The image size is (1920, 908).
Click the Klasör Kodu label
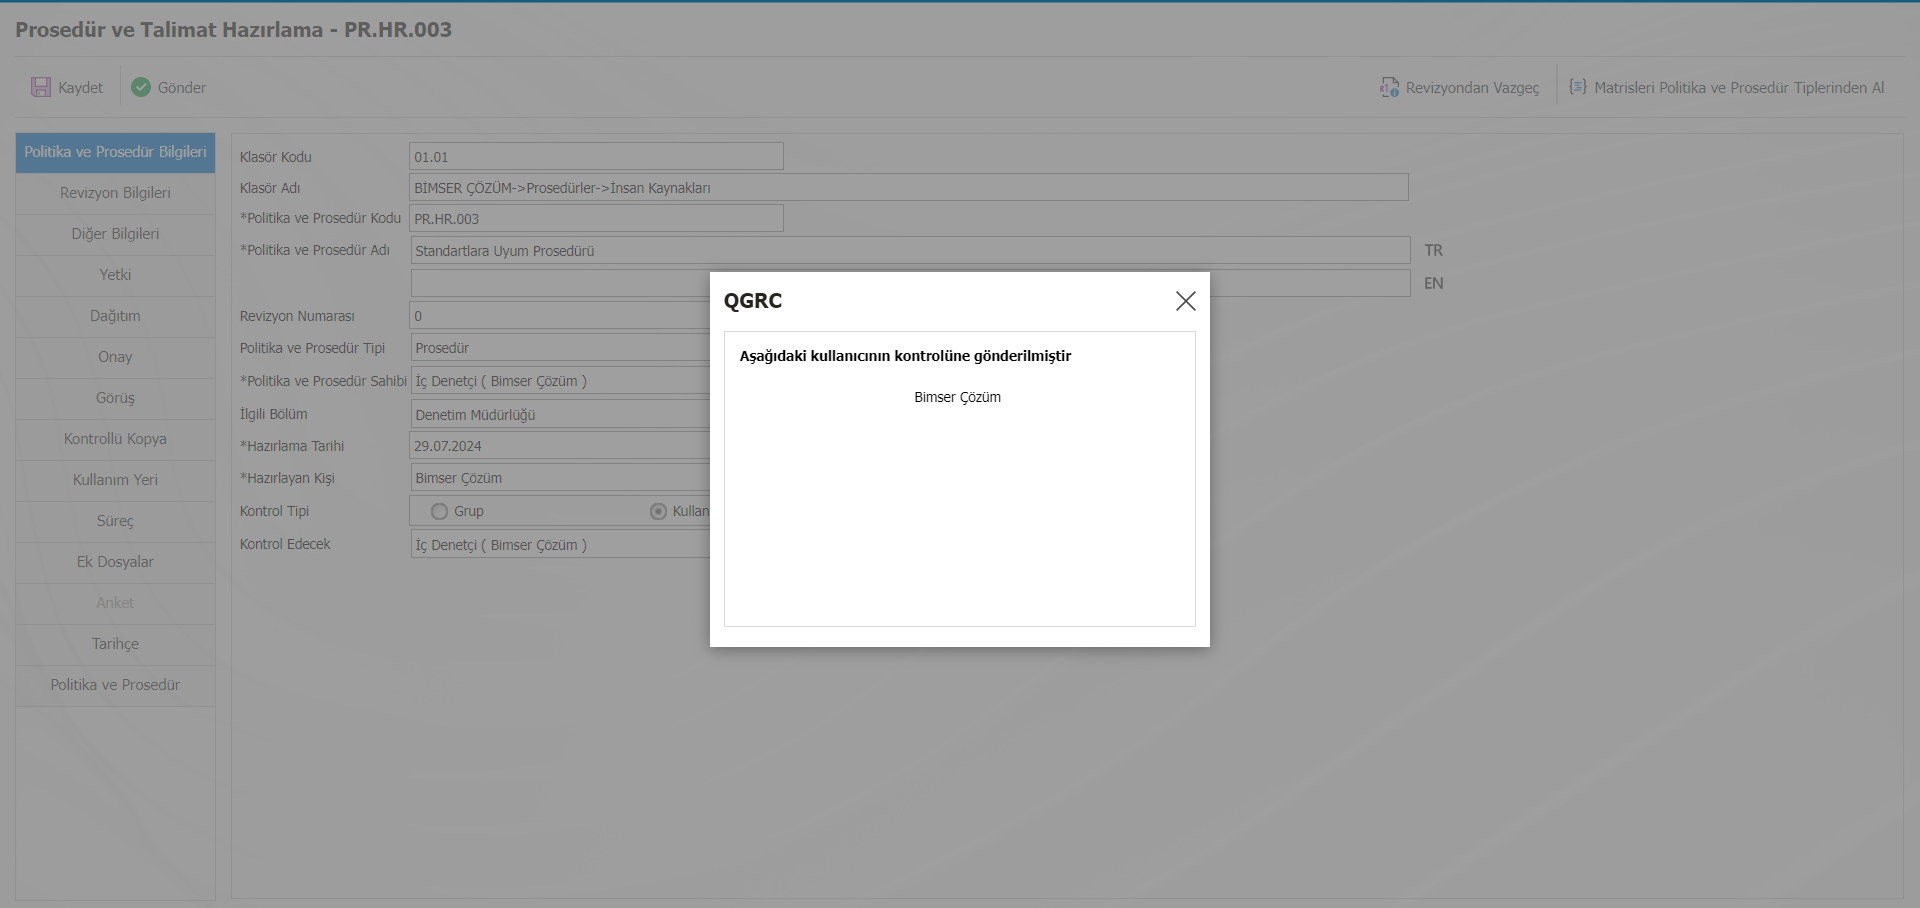pos(275,157)
